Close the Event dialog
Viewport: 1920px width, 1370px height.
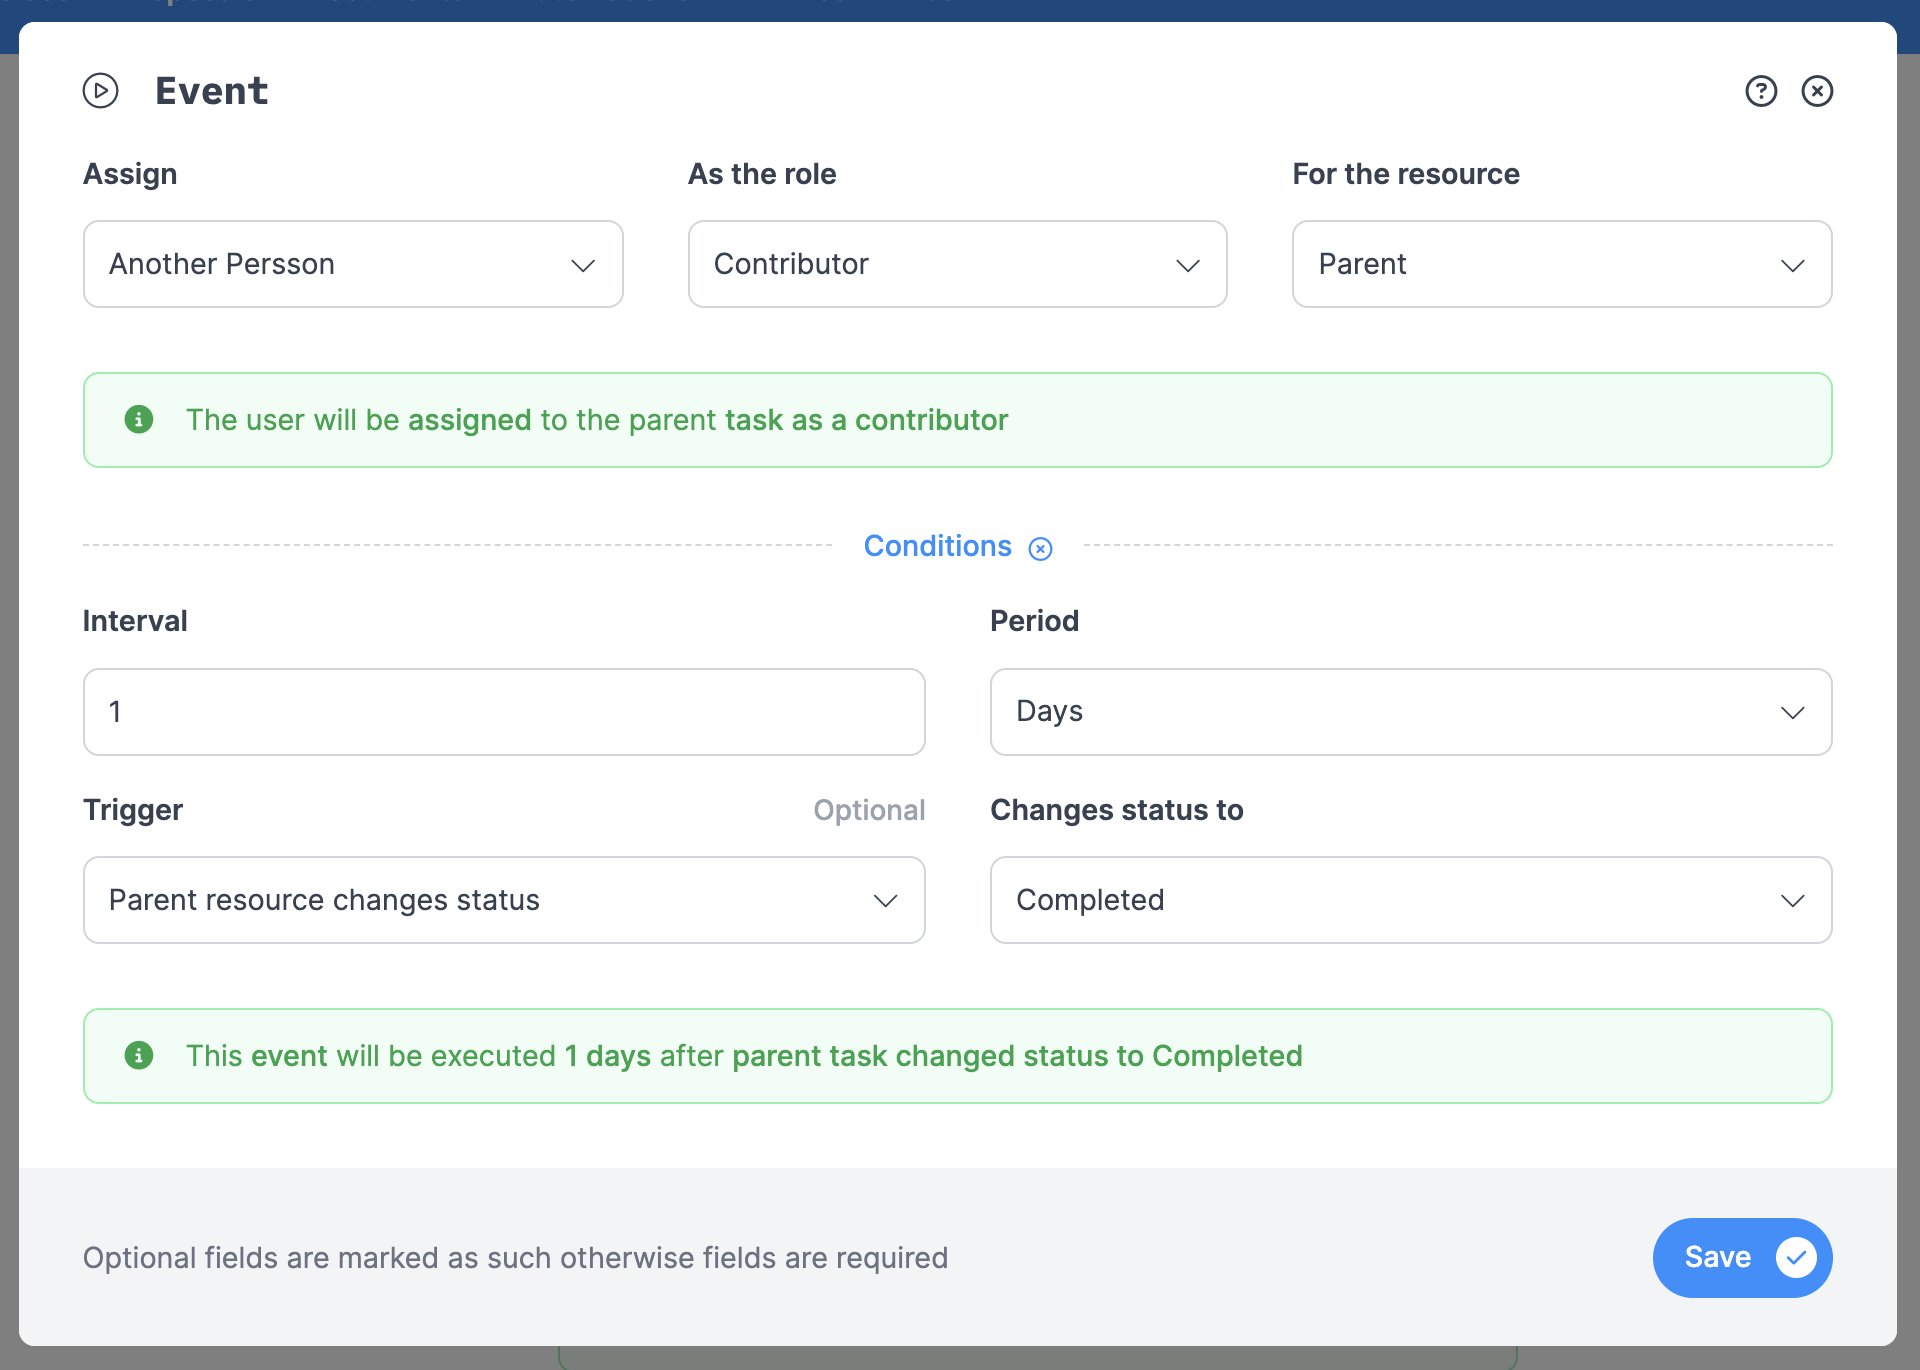coord(1818,91)
